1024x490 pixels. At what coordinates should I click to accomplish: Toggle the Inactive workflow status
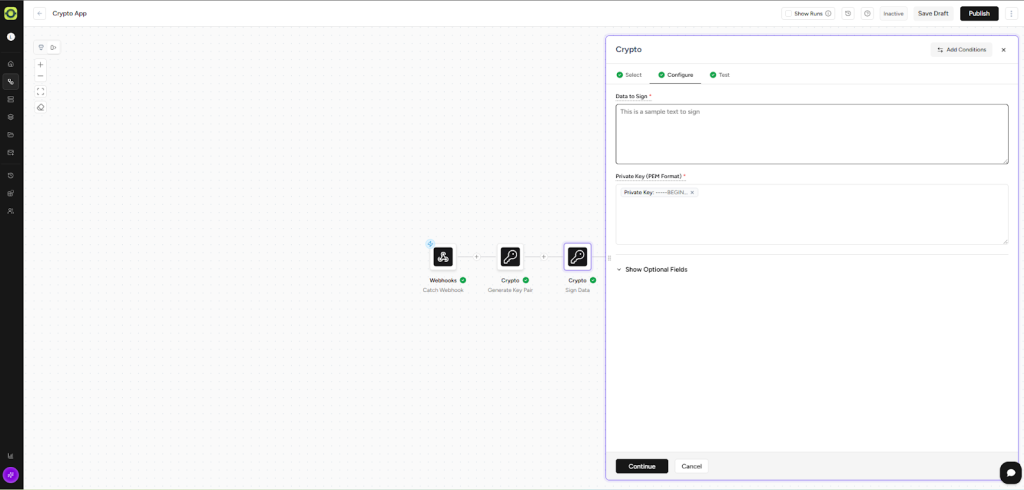[893, 14]
